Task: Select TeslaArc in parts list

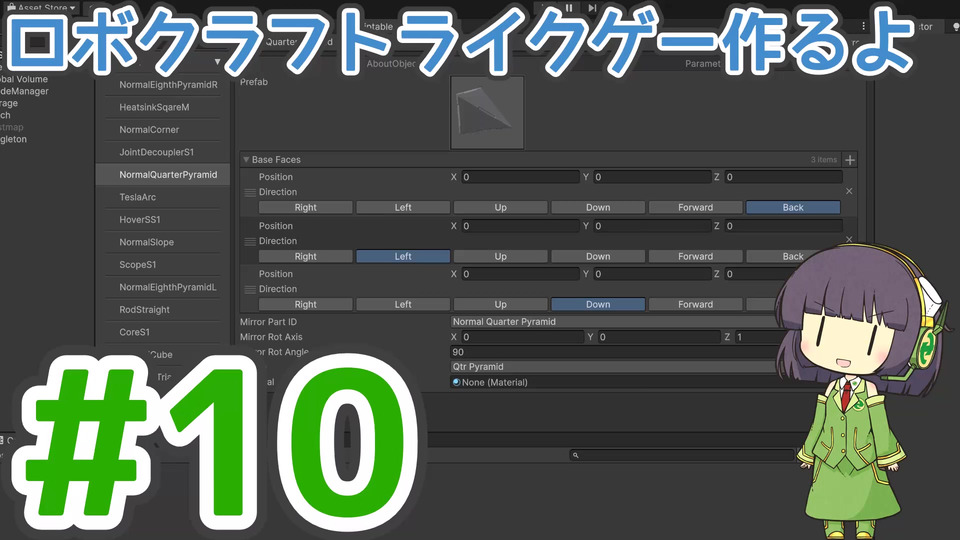Action: tap(138, 197)
